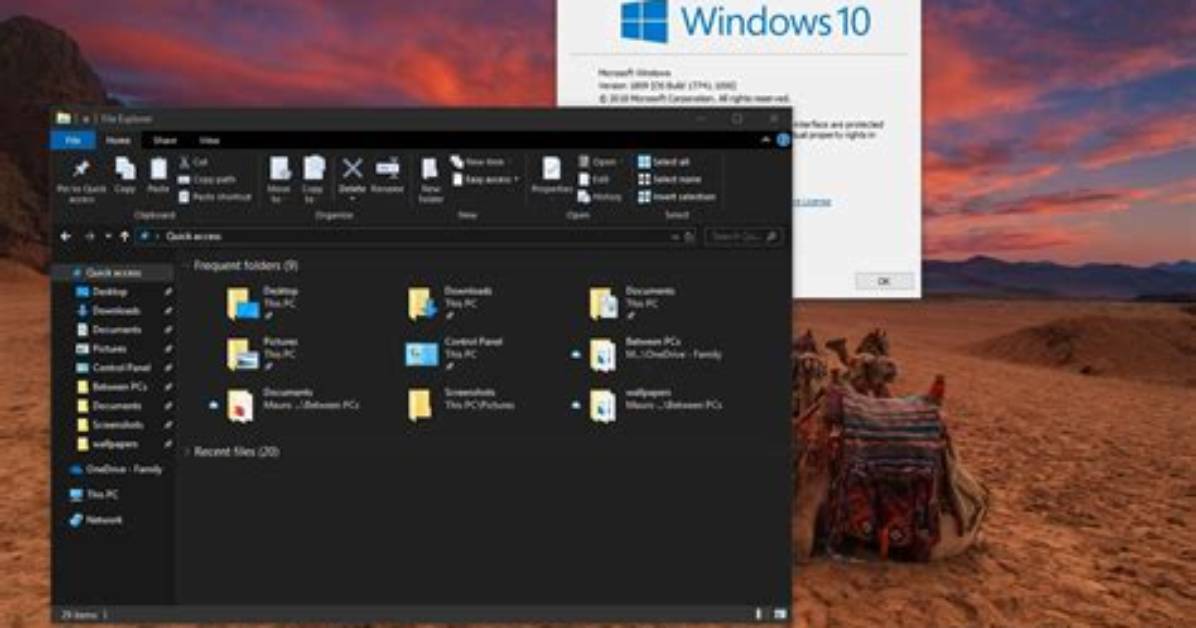Select This PC in navigation pane
Viewport: 1196px width, 628px height.
point(93,494)
